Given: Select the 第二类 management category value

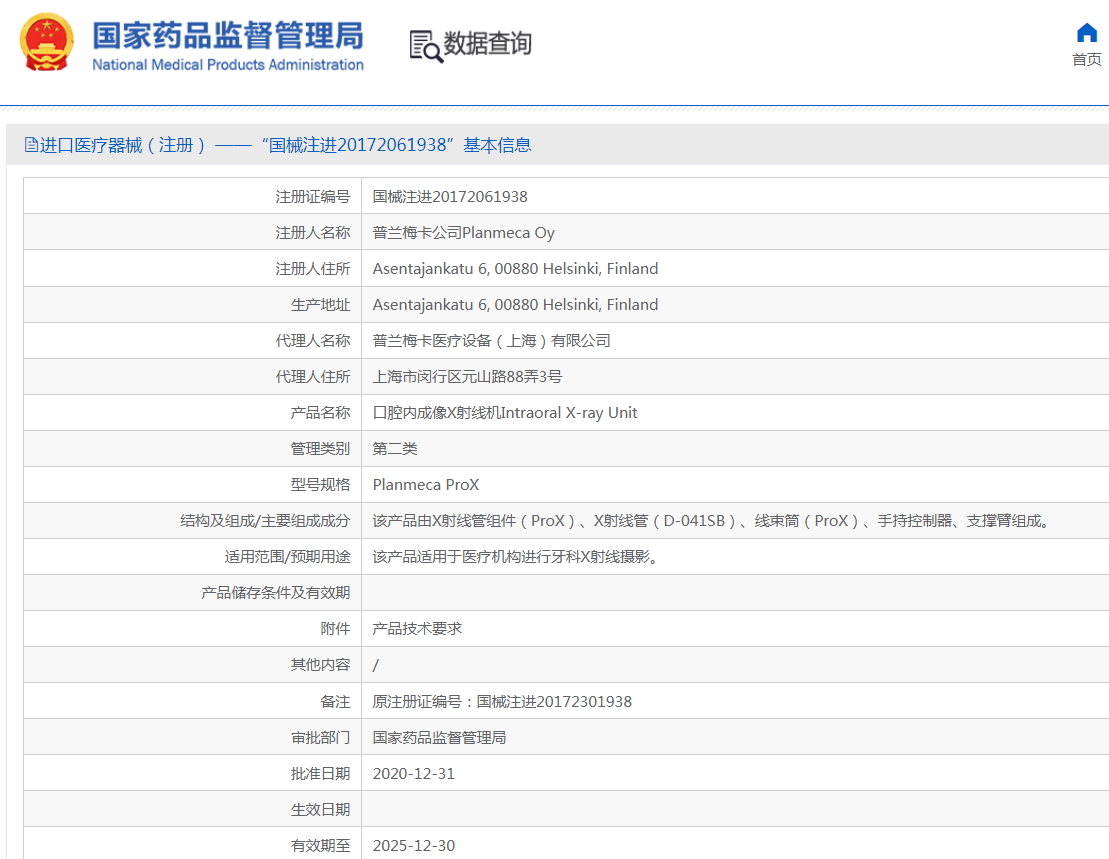Looking at the screenshot, I should [395, 449].
